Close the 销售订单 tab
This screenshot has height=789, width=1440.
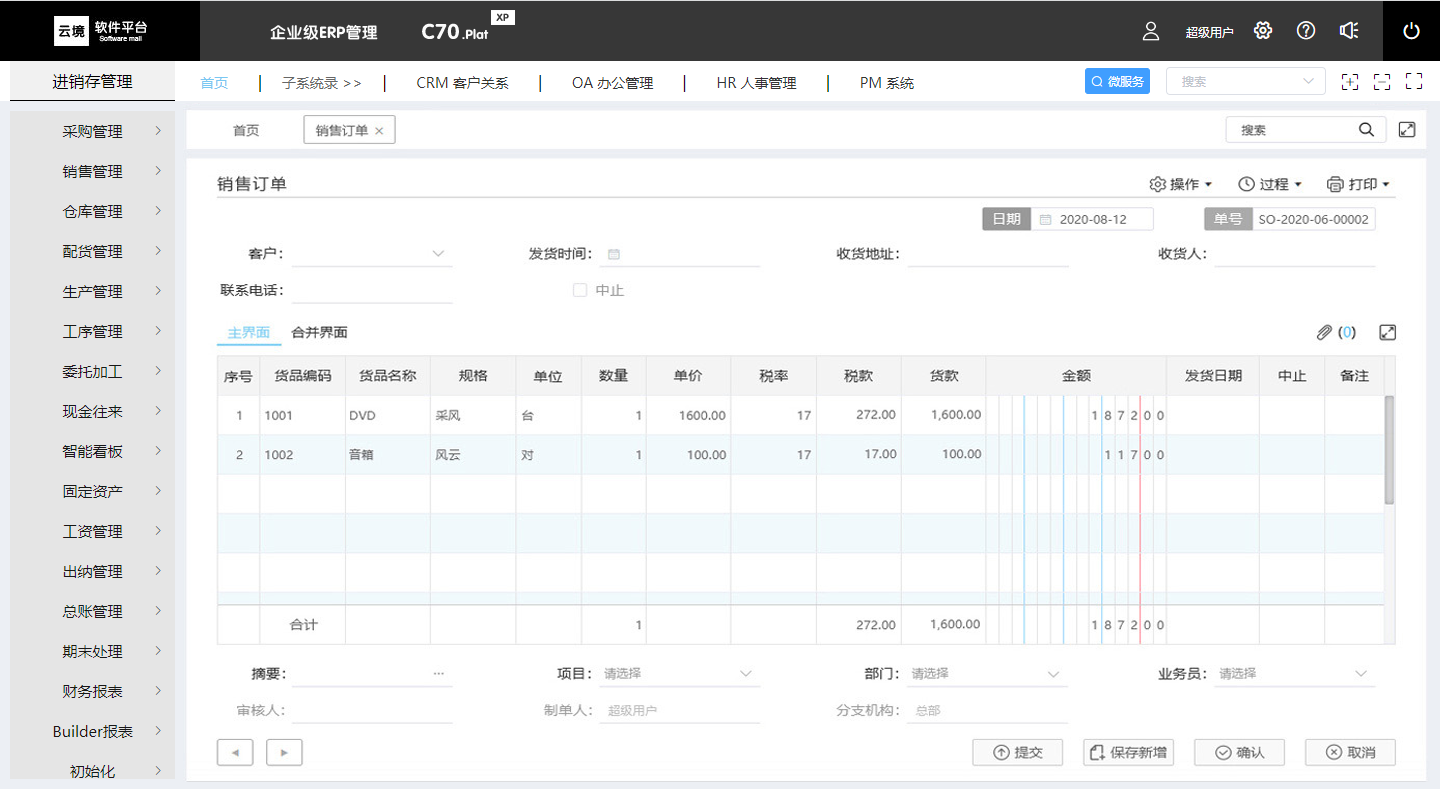coord(379,131)
